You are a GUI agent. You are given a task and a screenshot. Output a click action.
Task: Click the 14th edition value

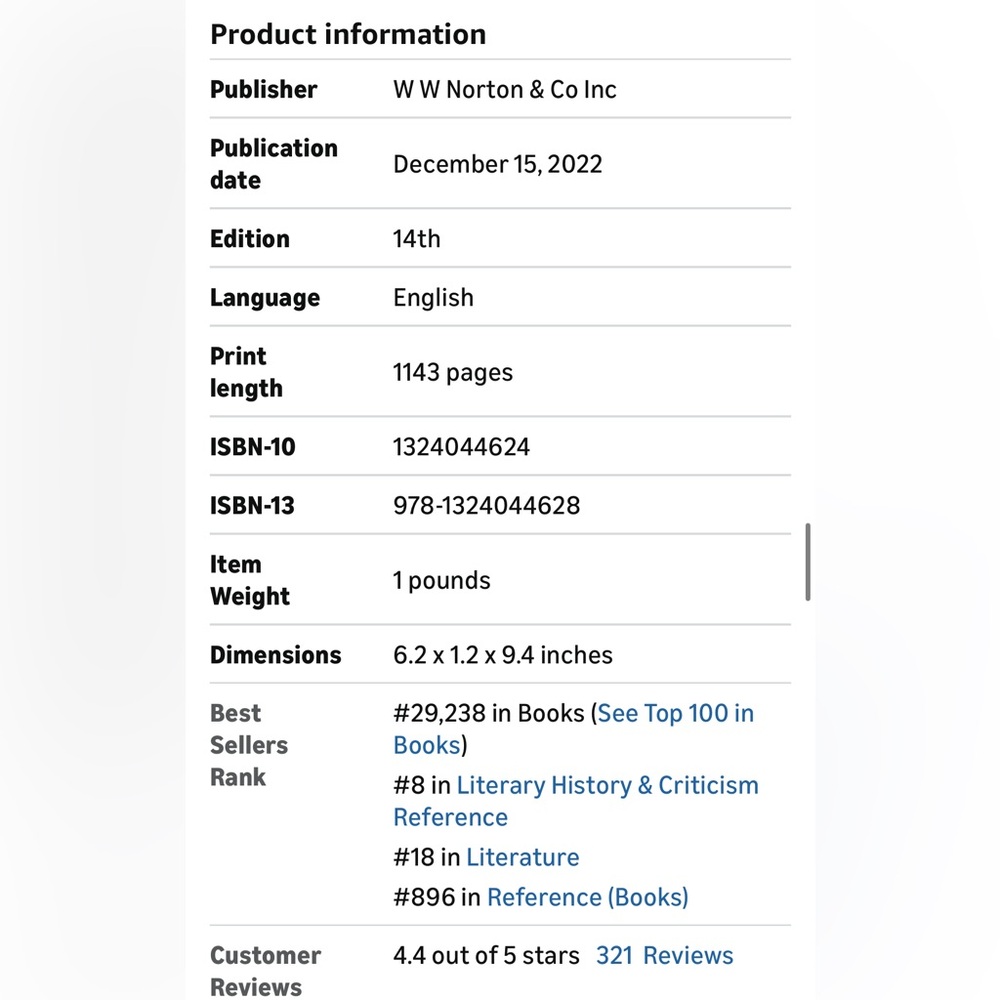416,239
